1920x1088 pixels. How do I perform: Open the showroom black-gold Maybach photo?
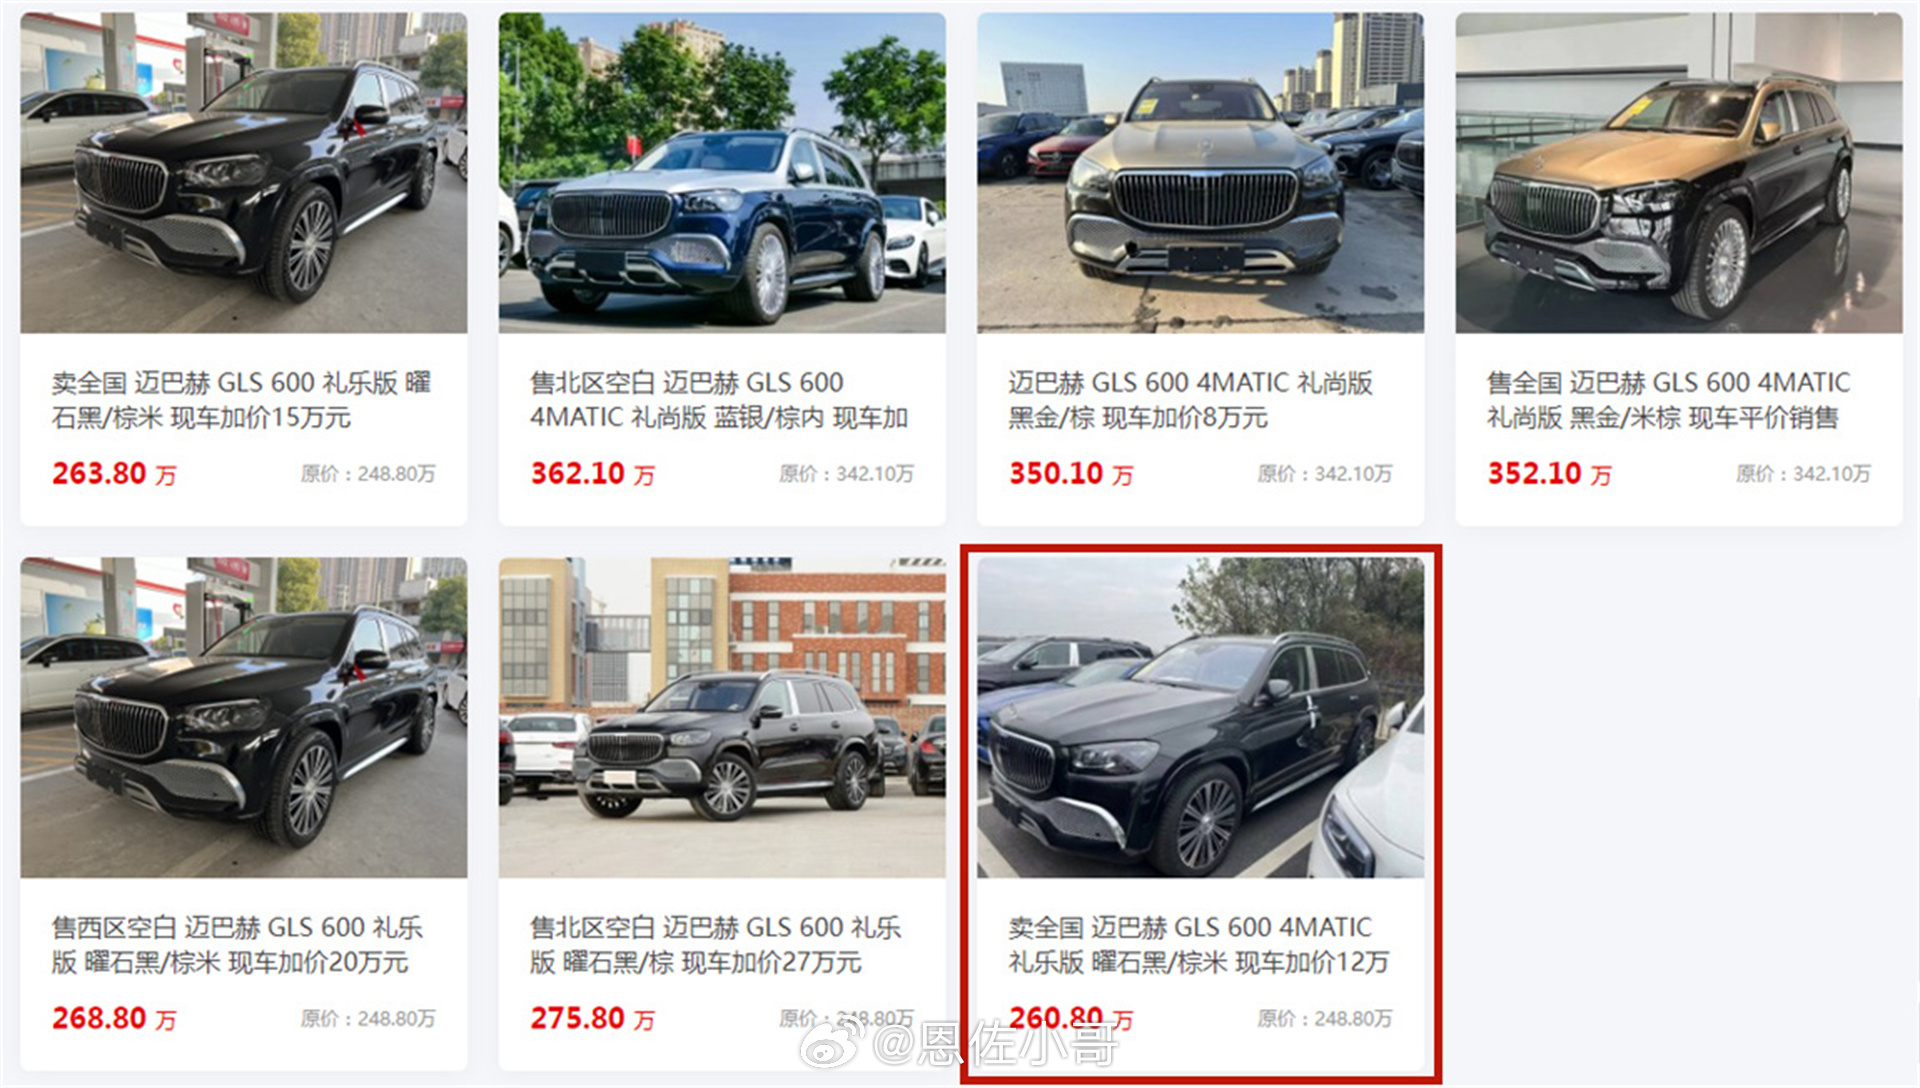click(1679, 172)
